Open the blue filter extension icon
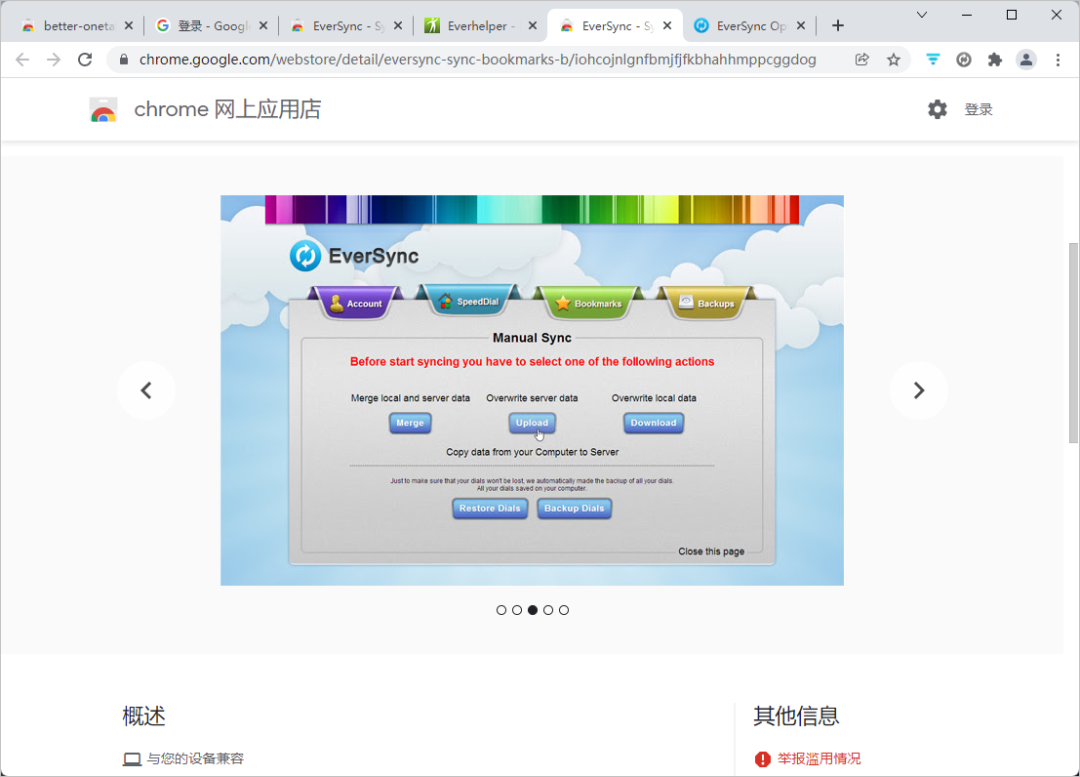The height and width of the screenshot is (777, 1080). point(933,60)
